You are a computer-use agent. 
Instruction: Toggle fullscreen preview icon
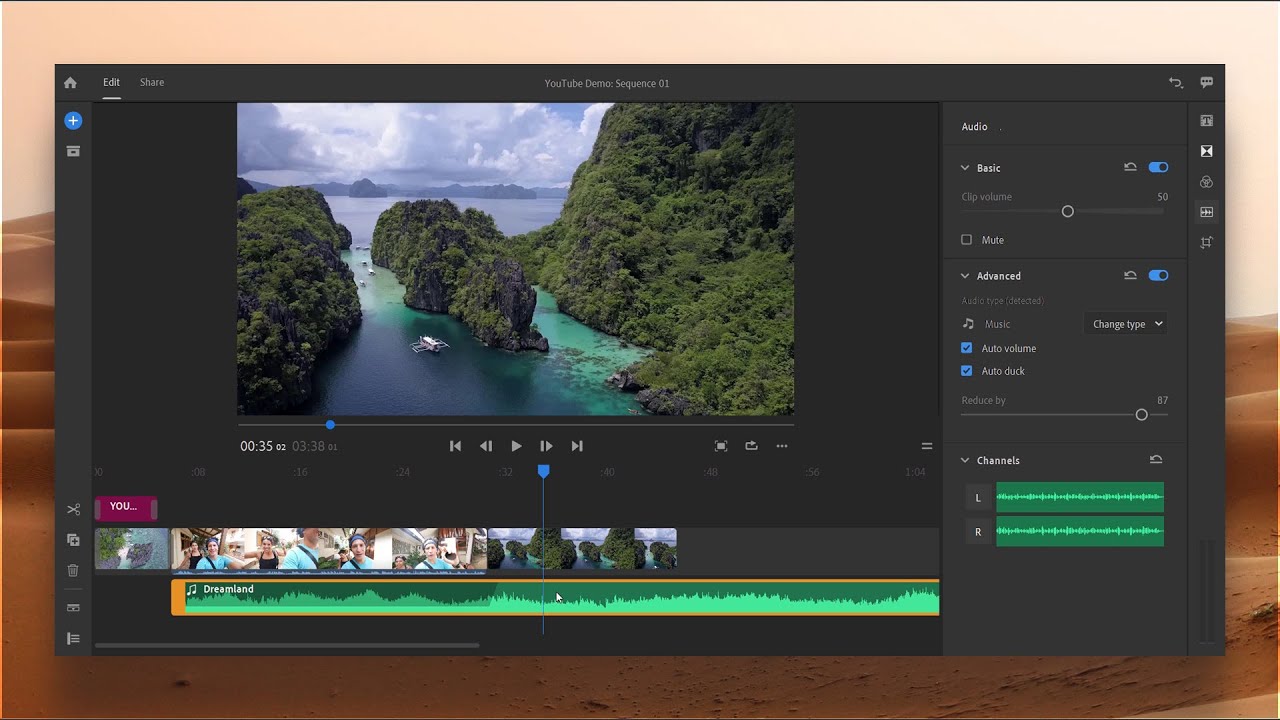pyautogui.click(x=721, y=446)
